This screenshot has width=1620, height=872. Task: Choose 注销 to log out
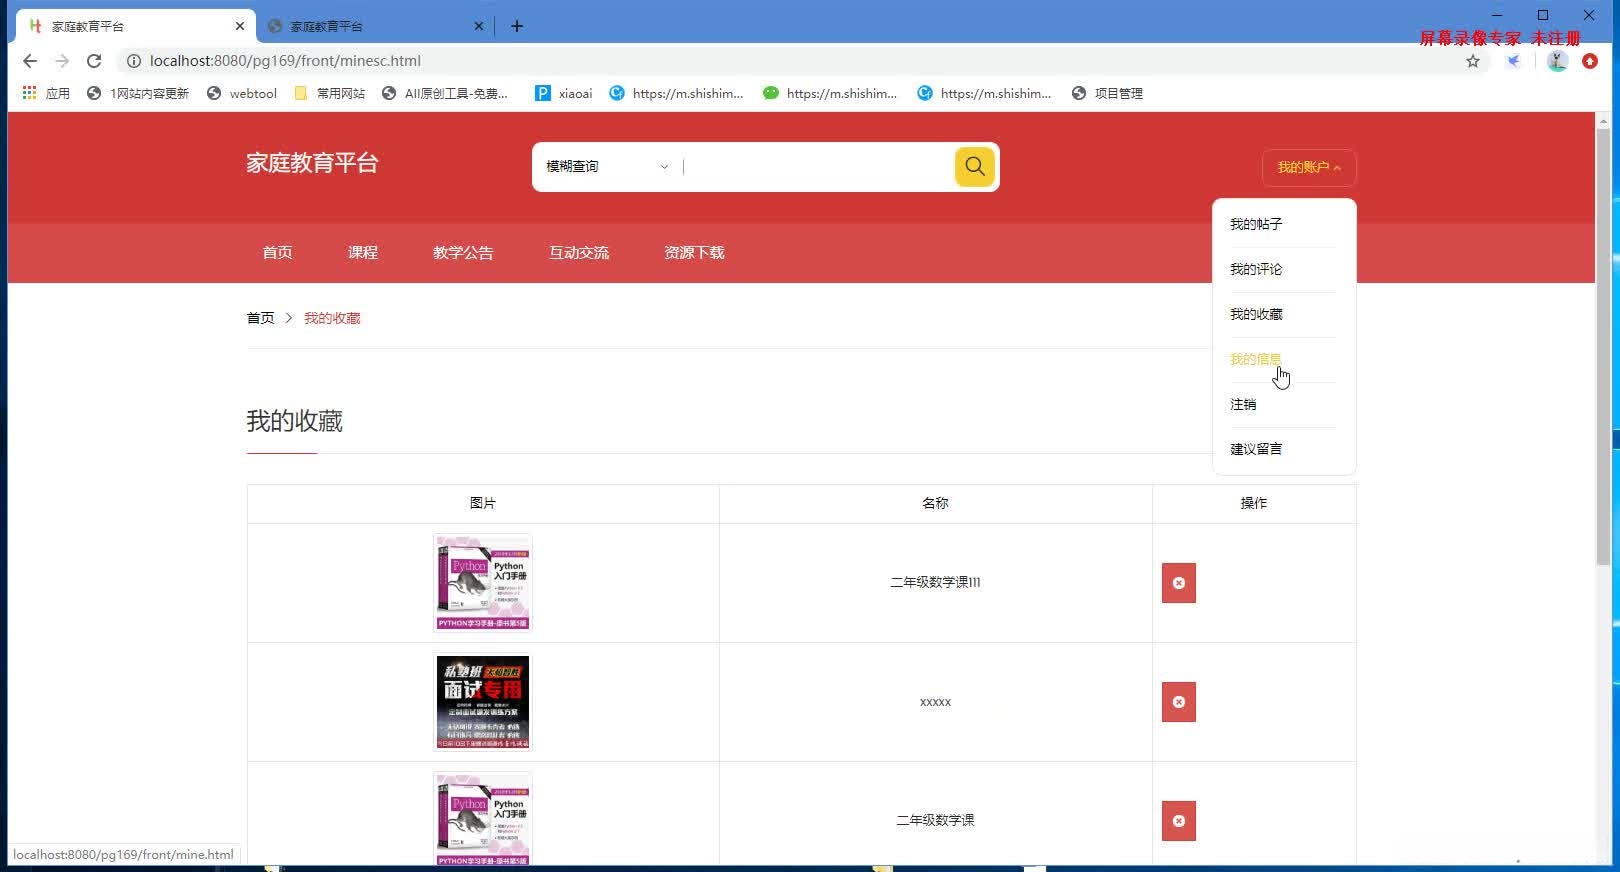[1243, 404]
